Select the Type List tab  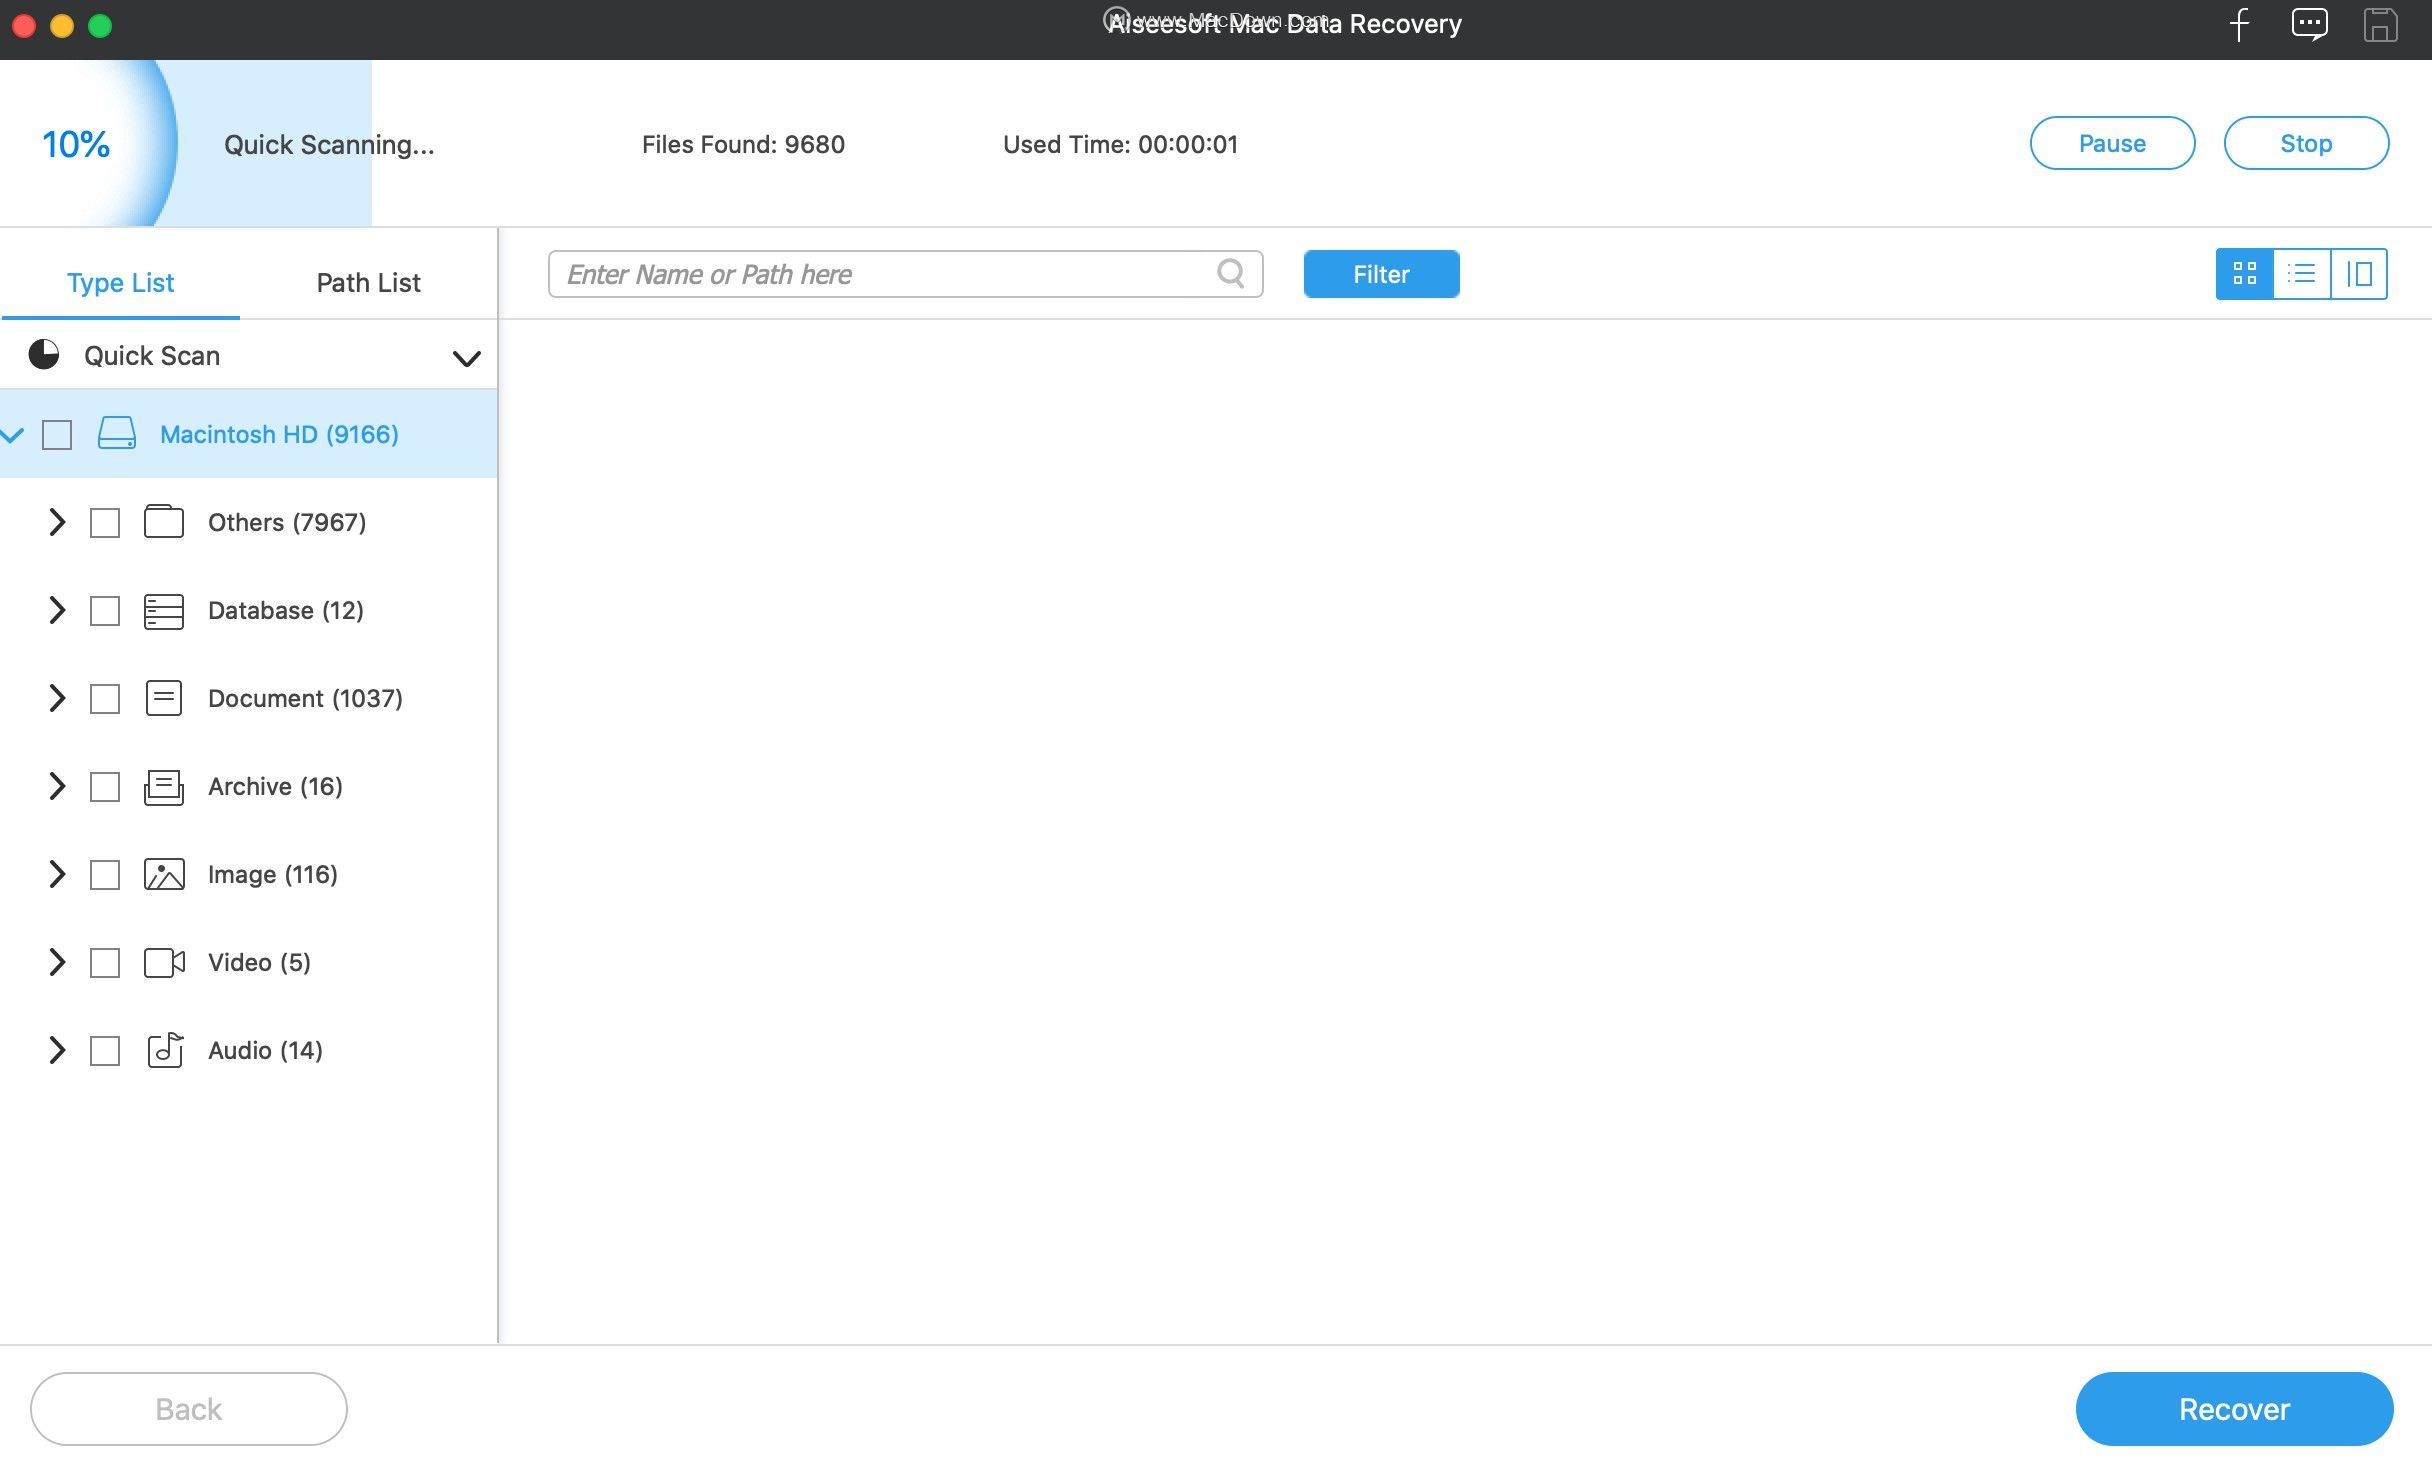point(120,283)
